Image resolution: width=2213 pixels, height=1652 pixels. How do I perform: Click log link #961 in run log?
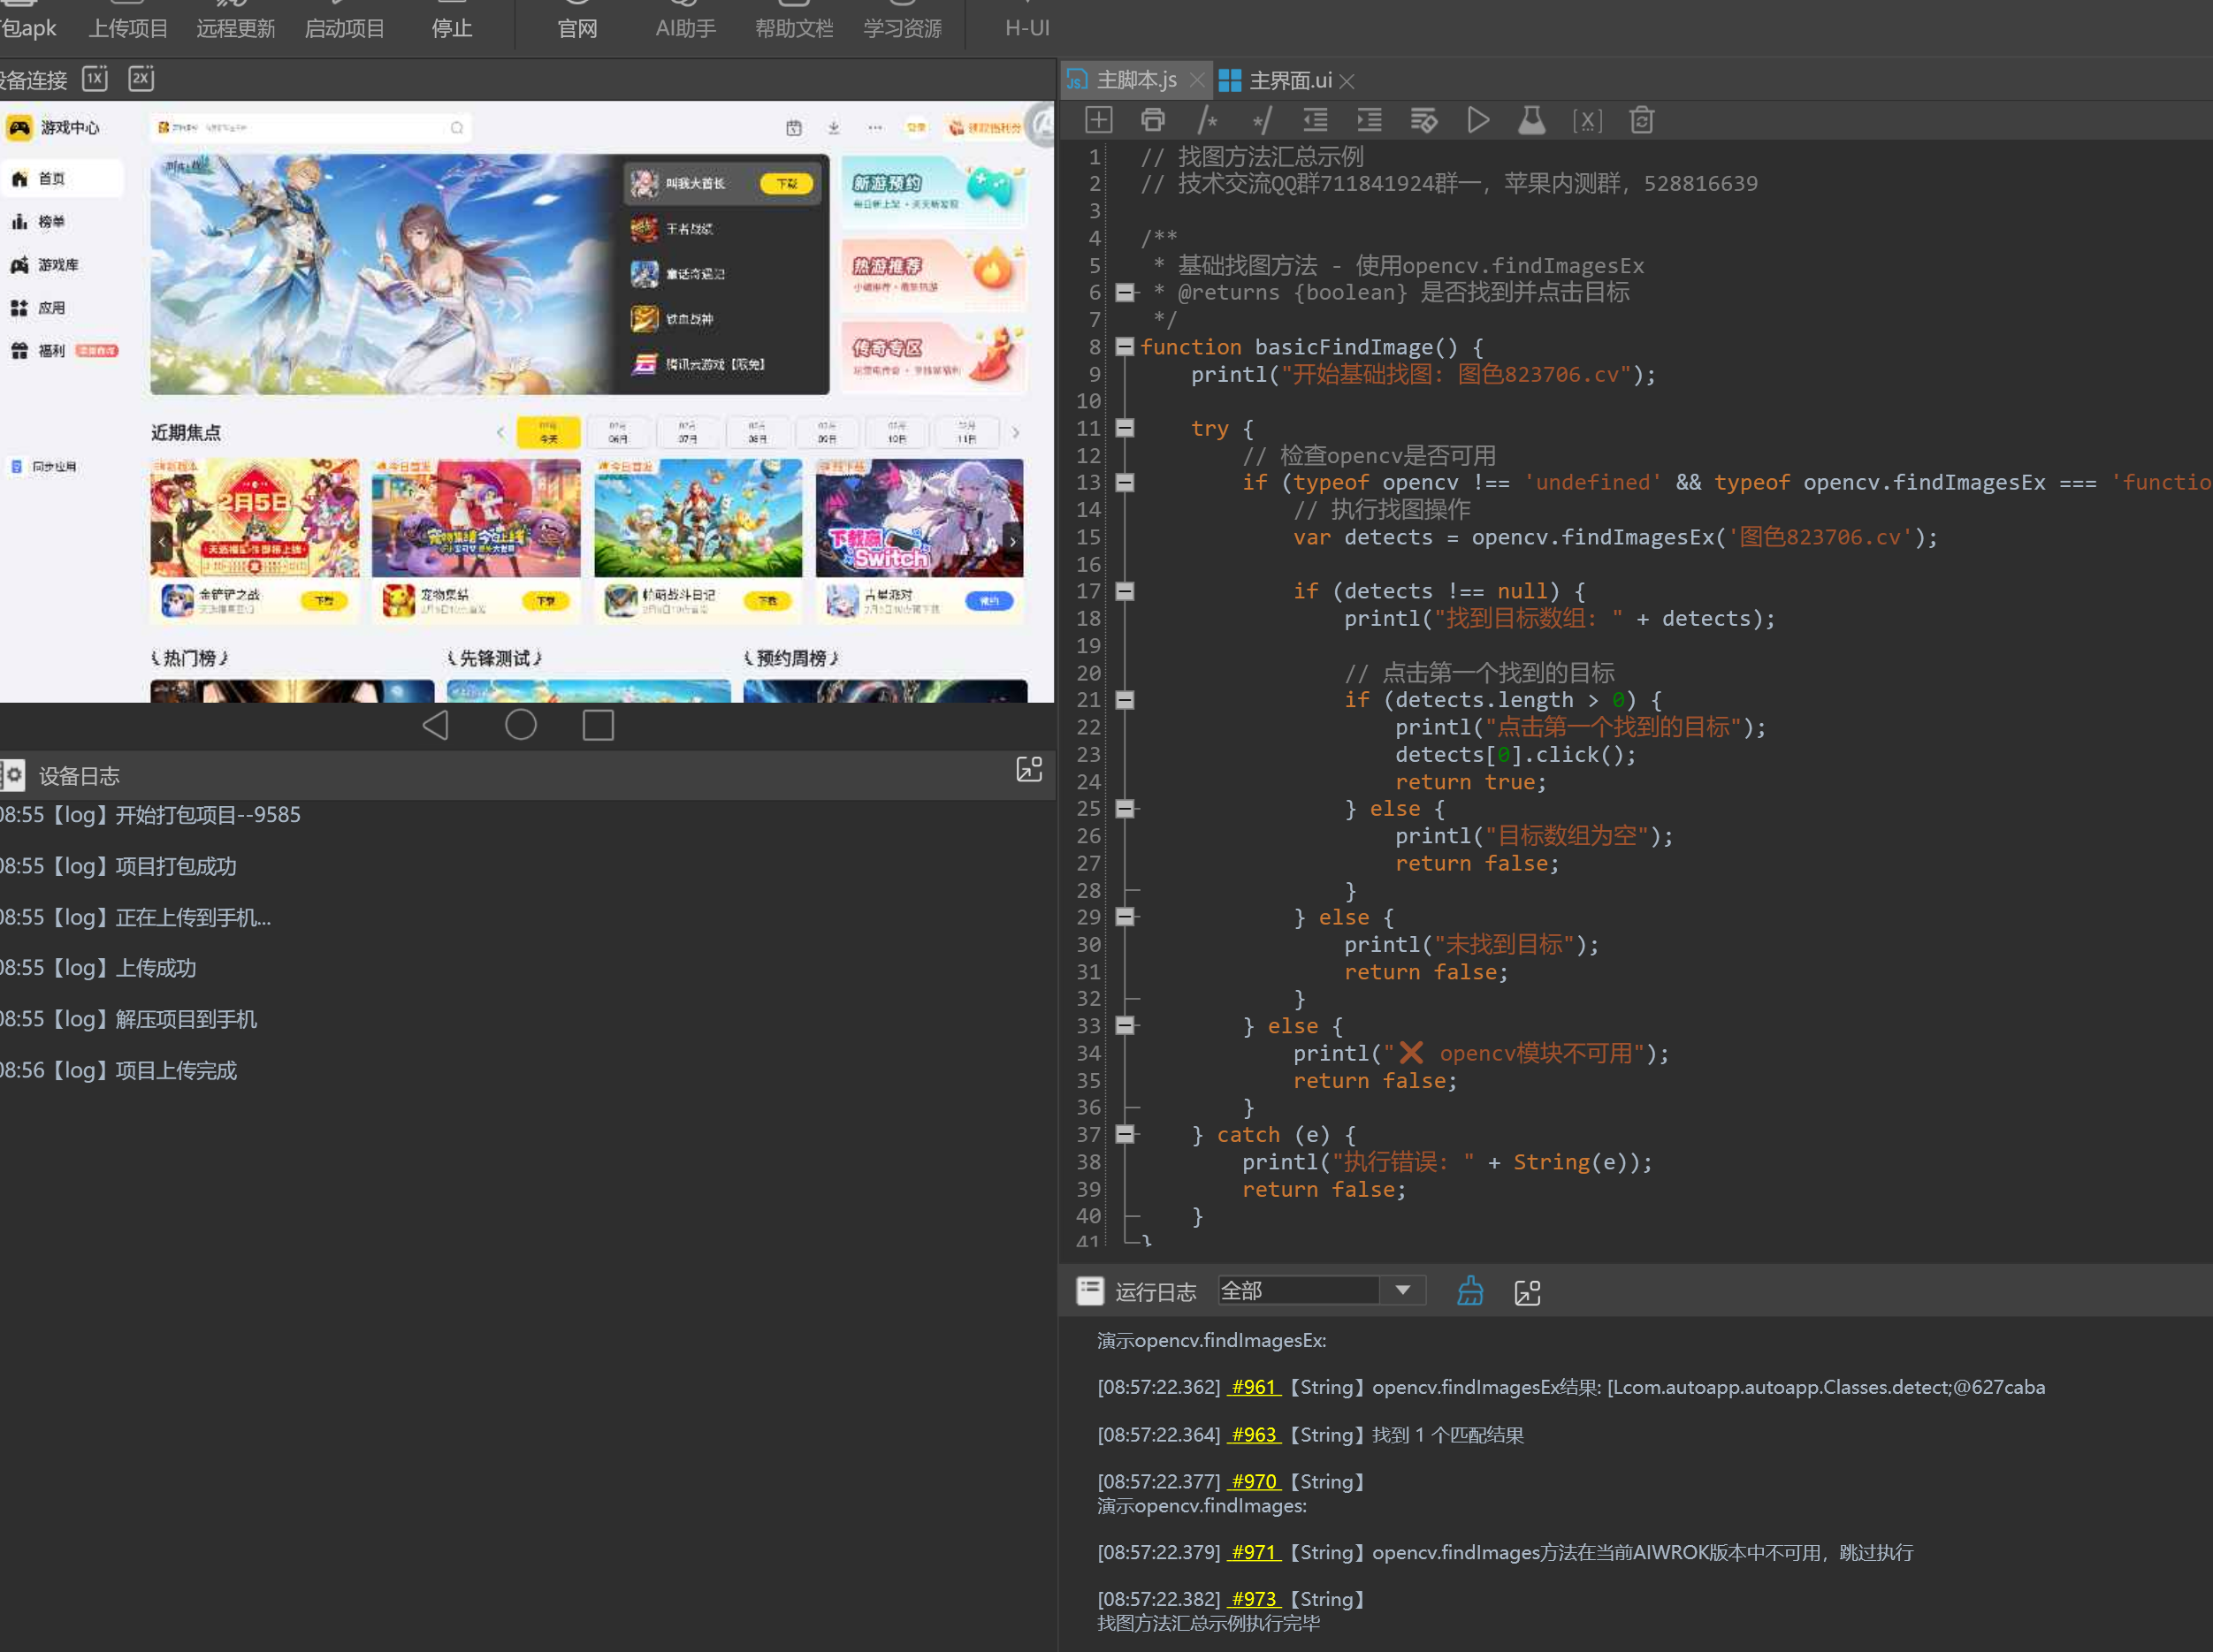1253,1387
